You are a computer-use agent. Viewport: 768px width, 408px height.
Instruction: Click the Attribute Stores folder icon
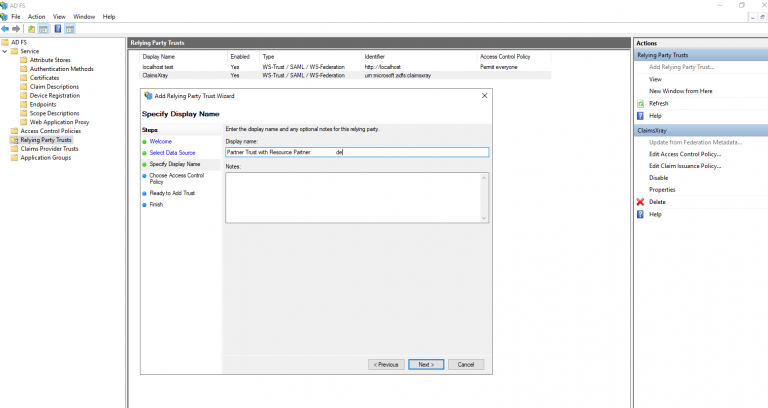[24, 60]
